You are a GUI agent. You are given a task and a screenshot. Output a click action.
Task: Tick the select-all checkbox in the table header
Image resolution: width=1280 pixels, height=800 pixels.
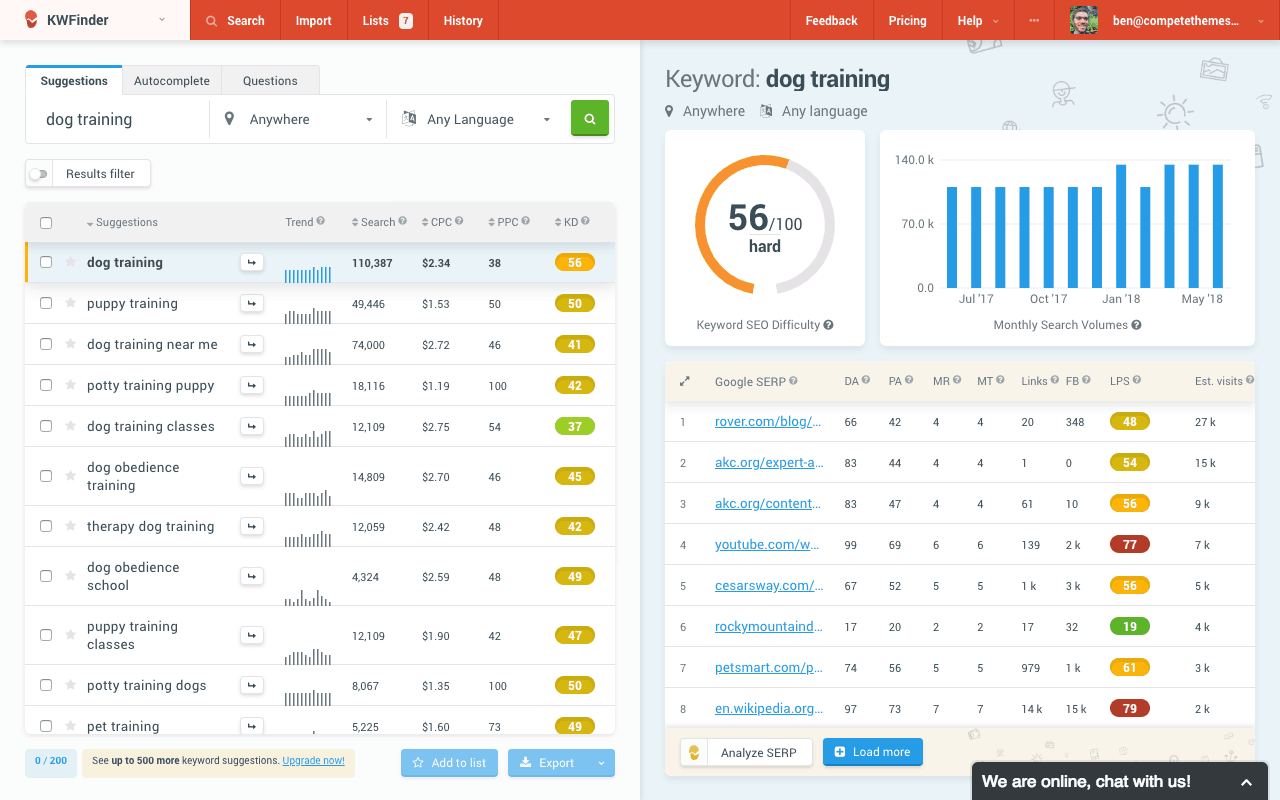coord(46,223)
